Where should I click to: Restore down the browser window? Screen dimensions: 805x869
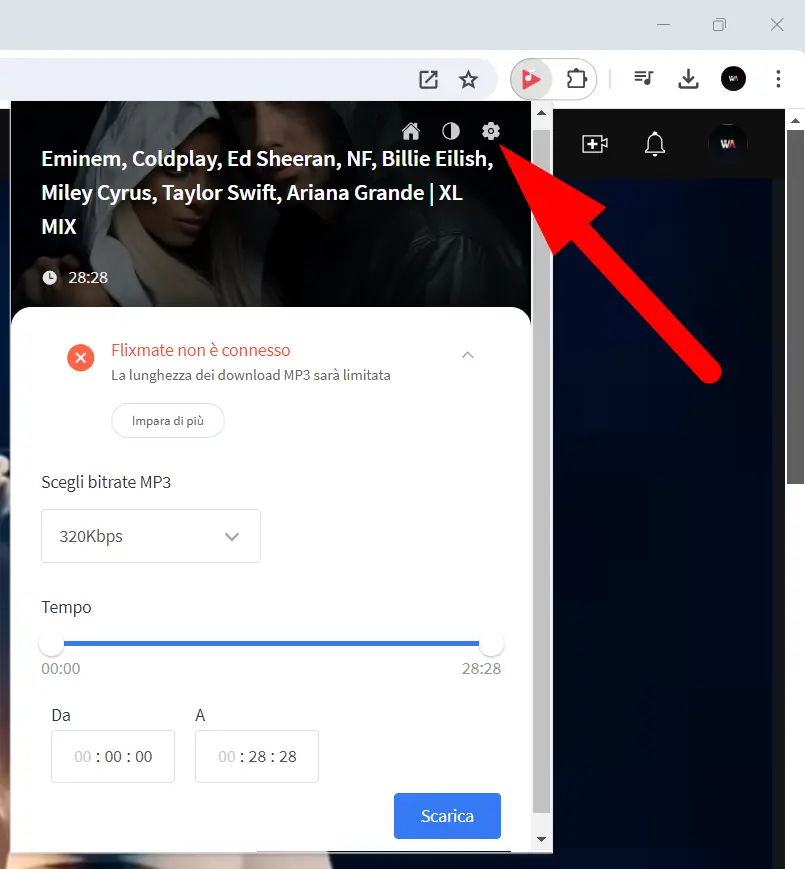719,24
